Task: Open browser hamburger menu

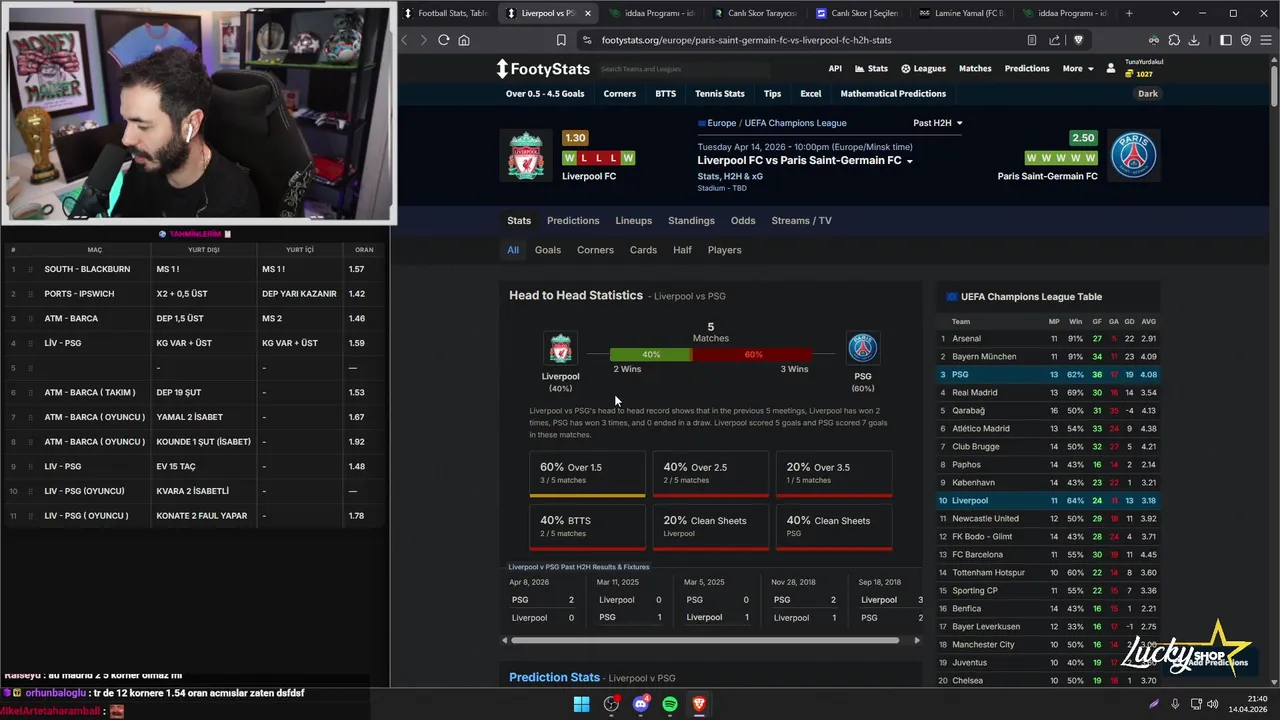Action: 1266,40
